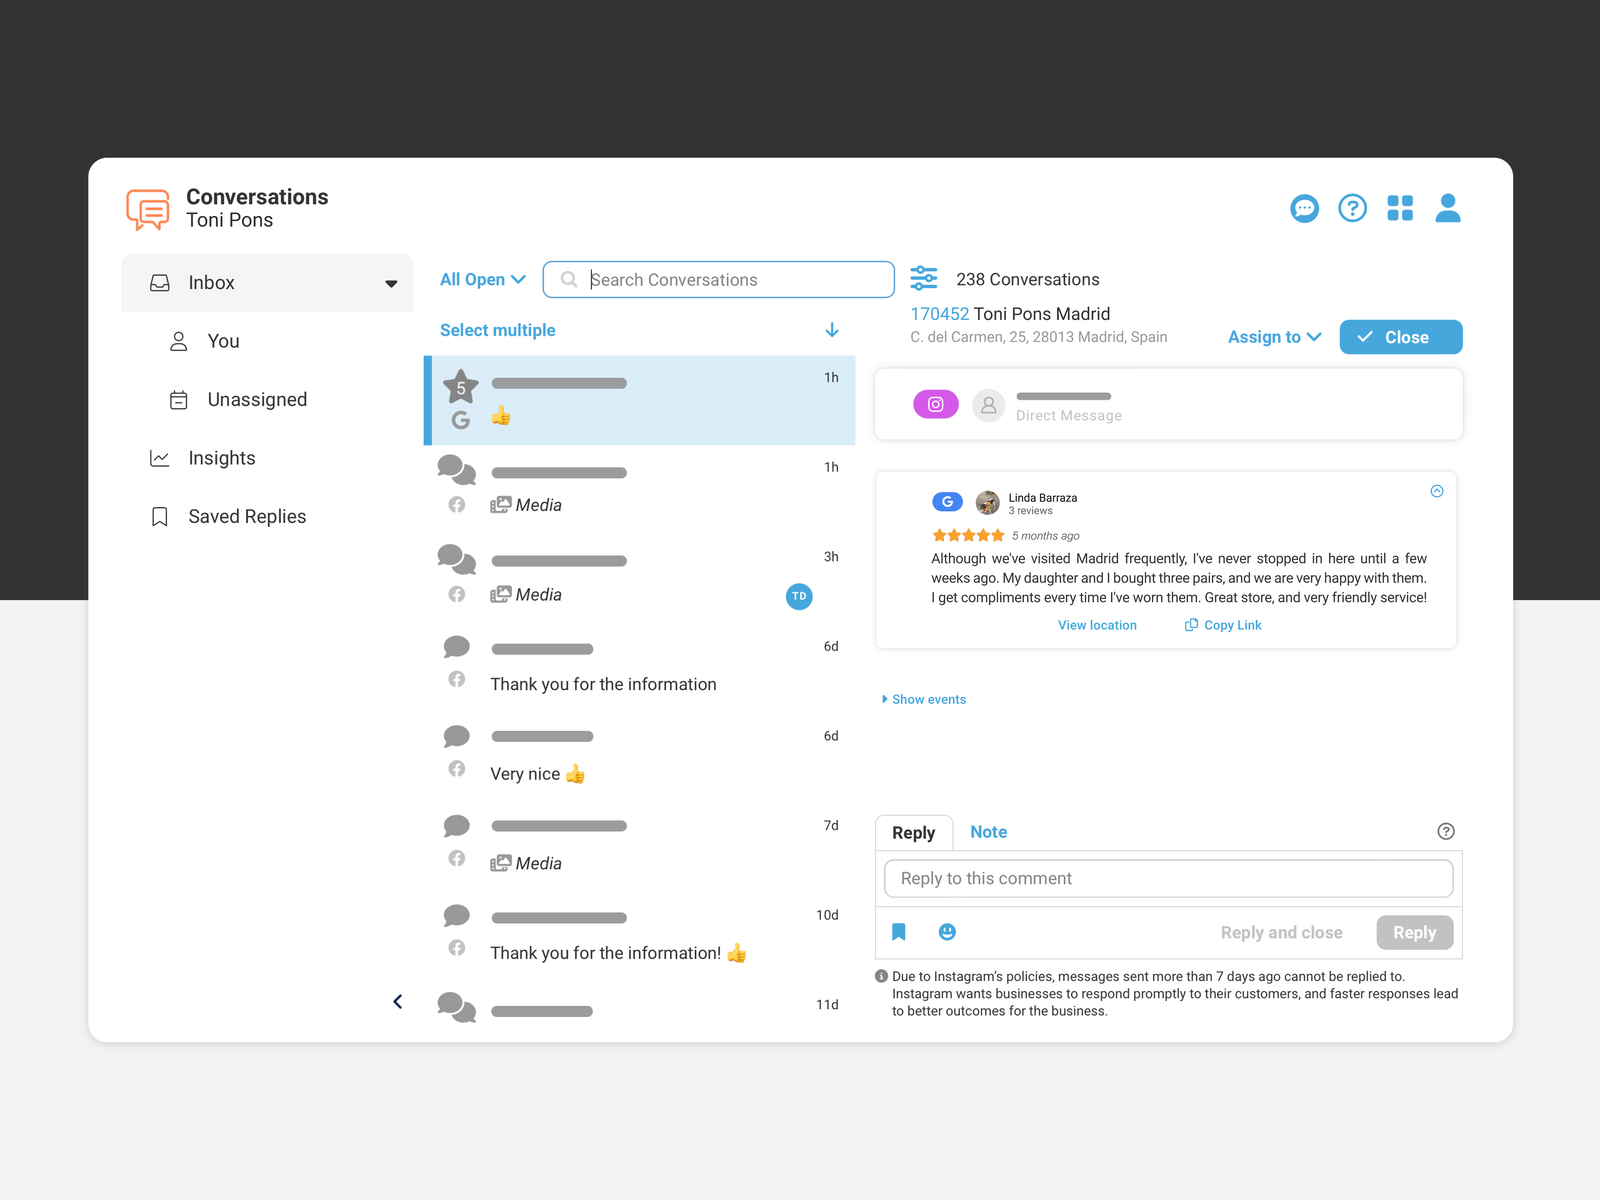Click the conversation filter sliders icon
The image size is (1600, 1200).
click(x=924, y=278)
